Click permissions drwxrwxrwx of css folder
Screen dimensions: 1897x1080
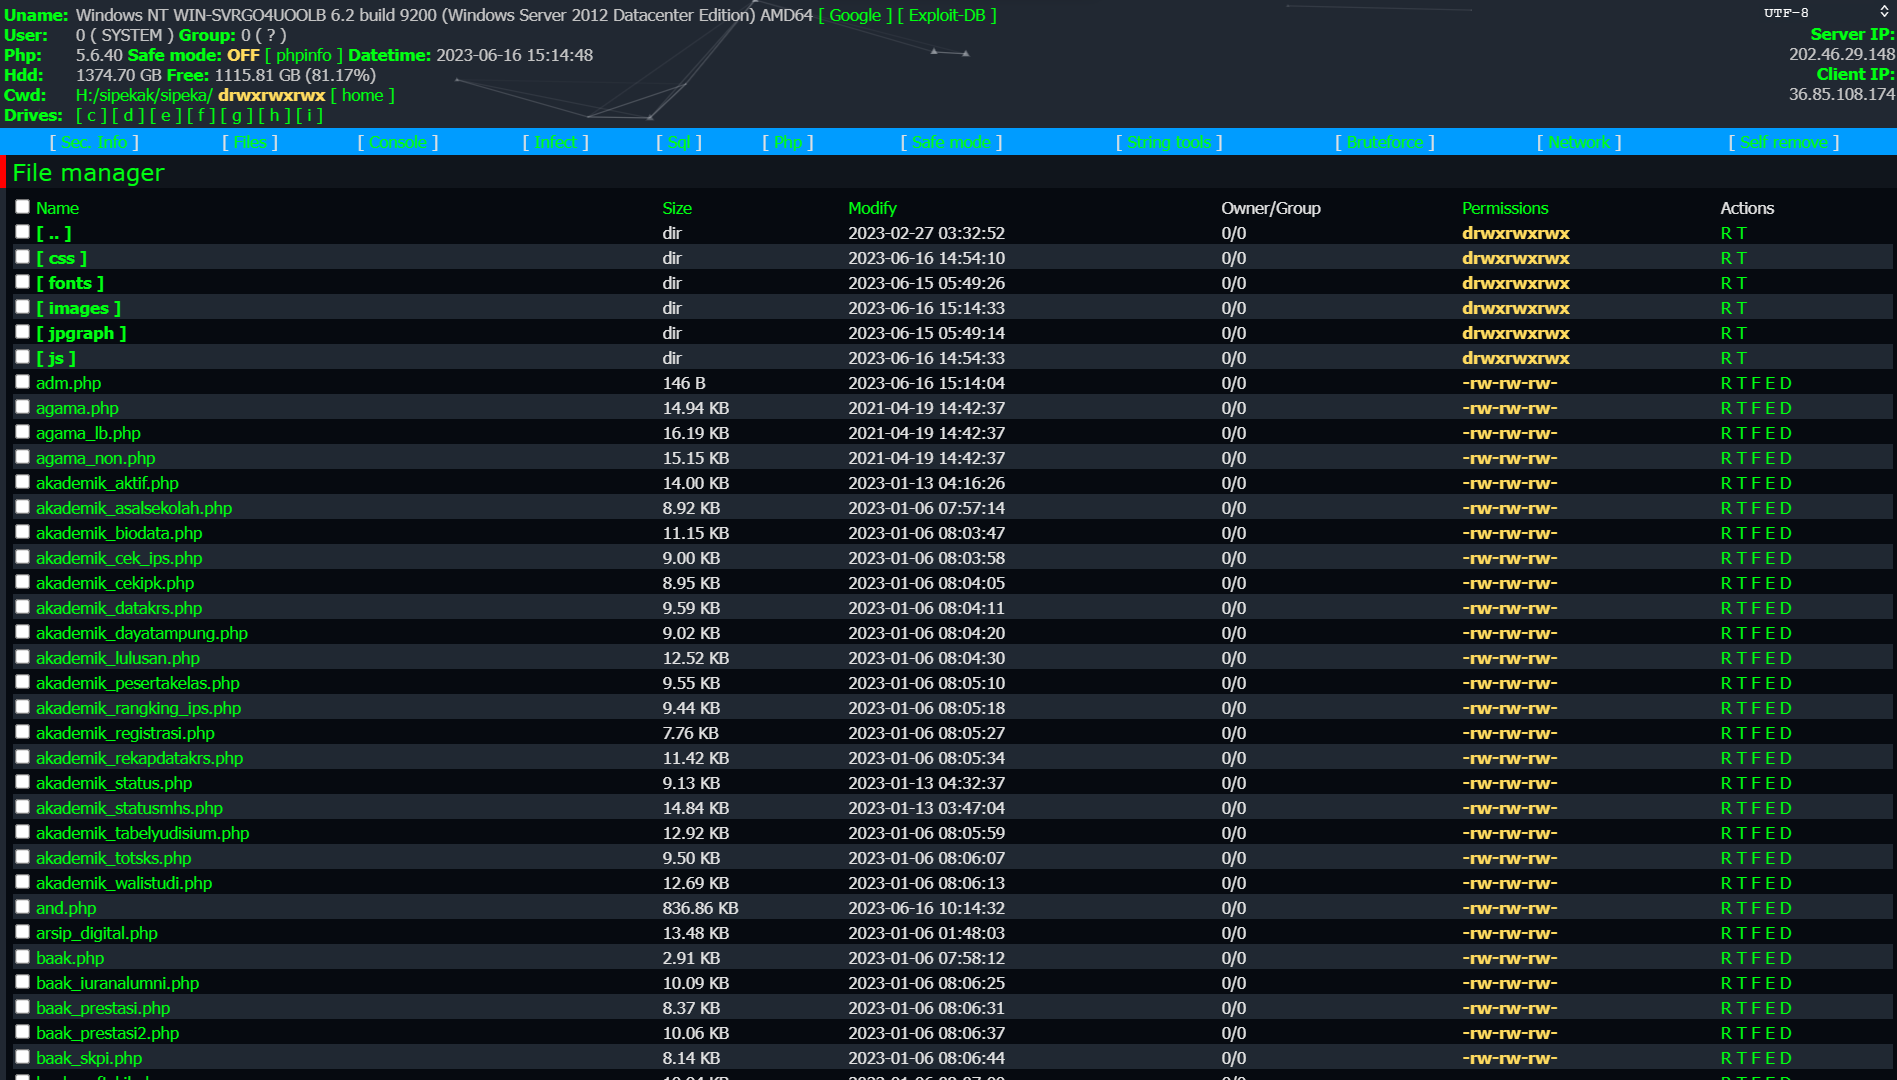1516,258
